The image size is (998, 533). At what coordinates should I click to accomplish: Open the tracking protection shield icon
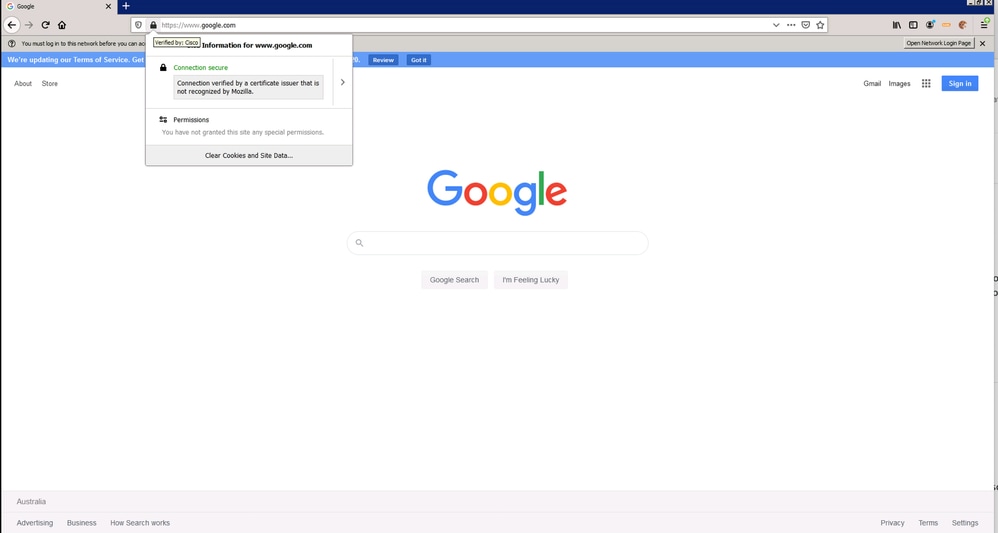138,25
